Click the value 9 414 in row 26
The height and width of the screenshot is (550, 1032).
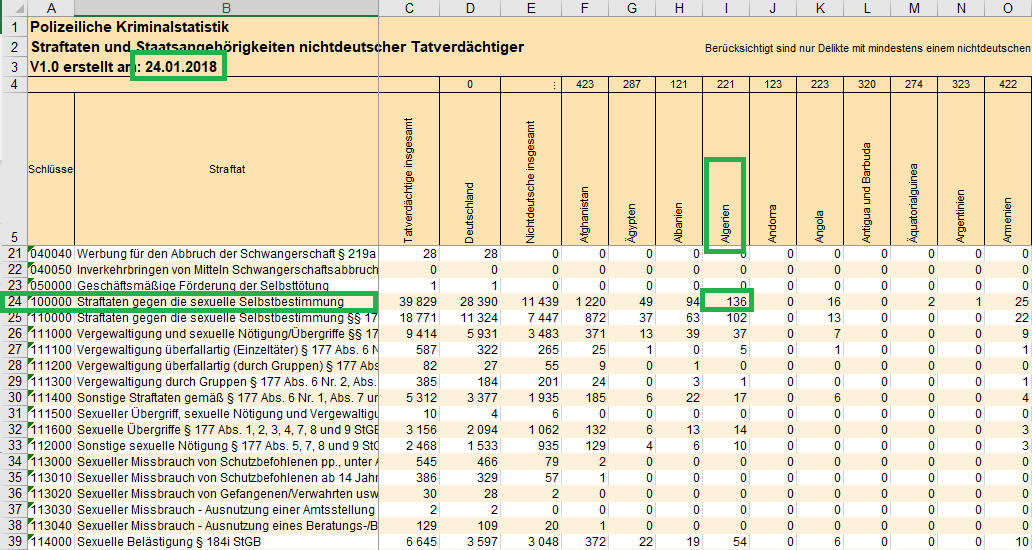tap(409, 334)
